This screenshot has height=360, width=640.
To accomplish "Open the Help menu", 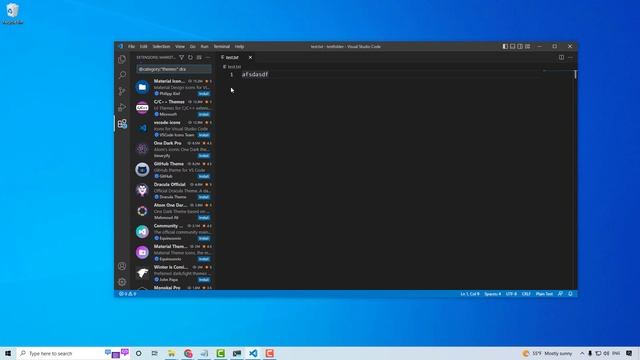I will (240, 47).
